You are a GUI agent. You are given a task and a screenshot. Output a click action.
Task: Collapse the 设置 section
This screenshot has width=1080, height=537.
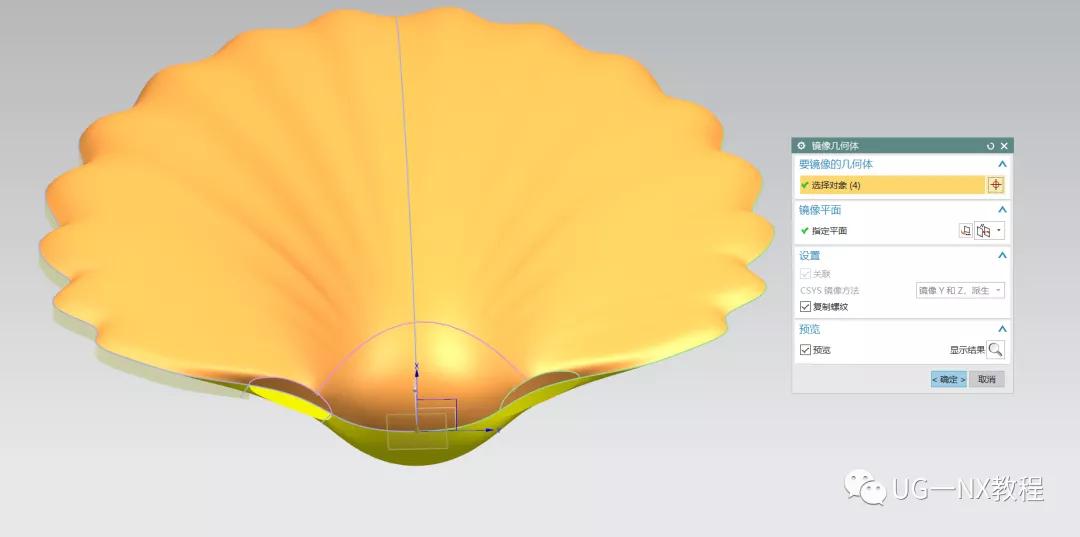tap(1002, 255)
